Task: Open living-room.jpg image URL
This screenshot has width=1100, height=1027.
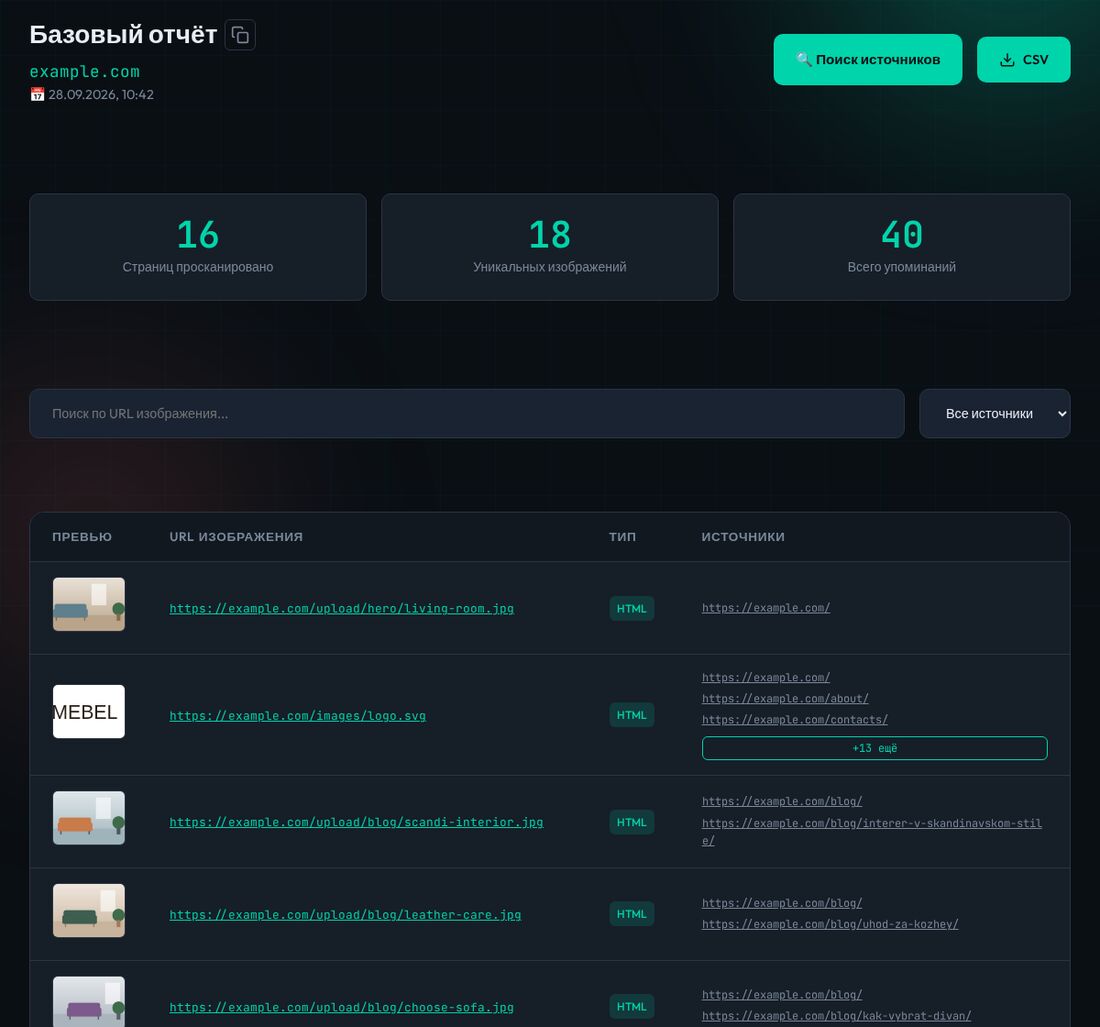Action: [x=342, y=608]
